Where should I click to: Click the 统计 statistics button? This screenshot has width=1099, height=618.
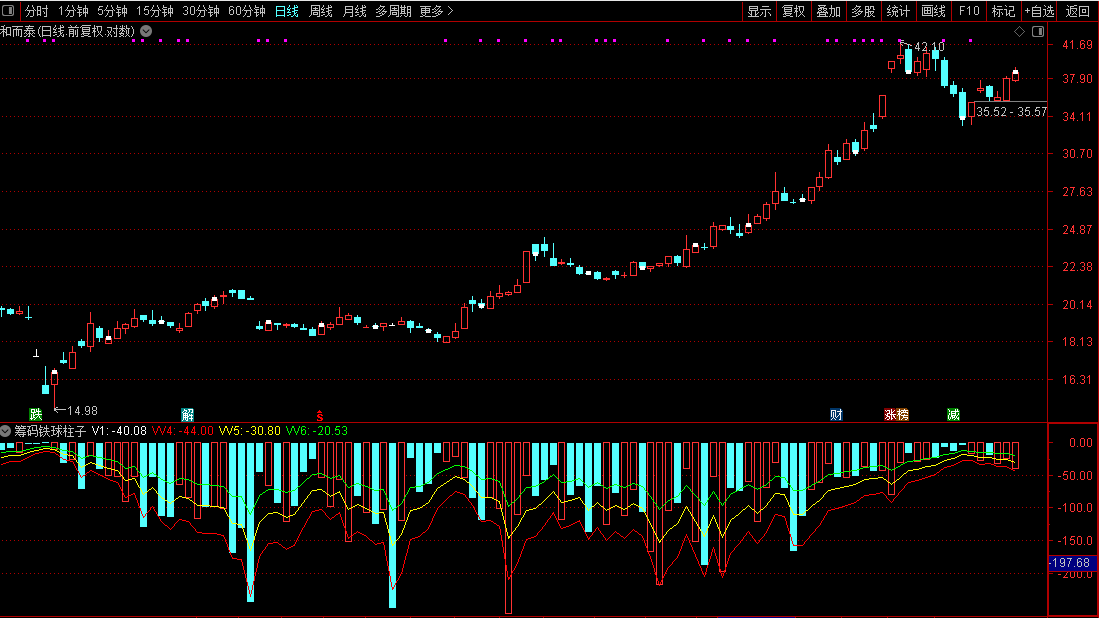(x=899, y=11)
